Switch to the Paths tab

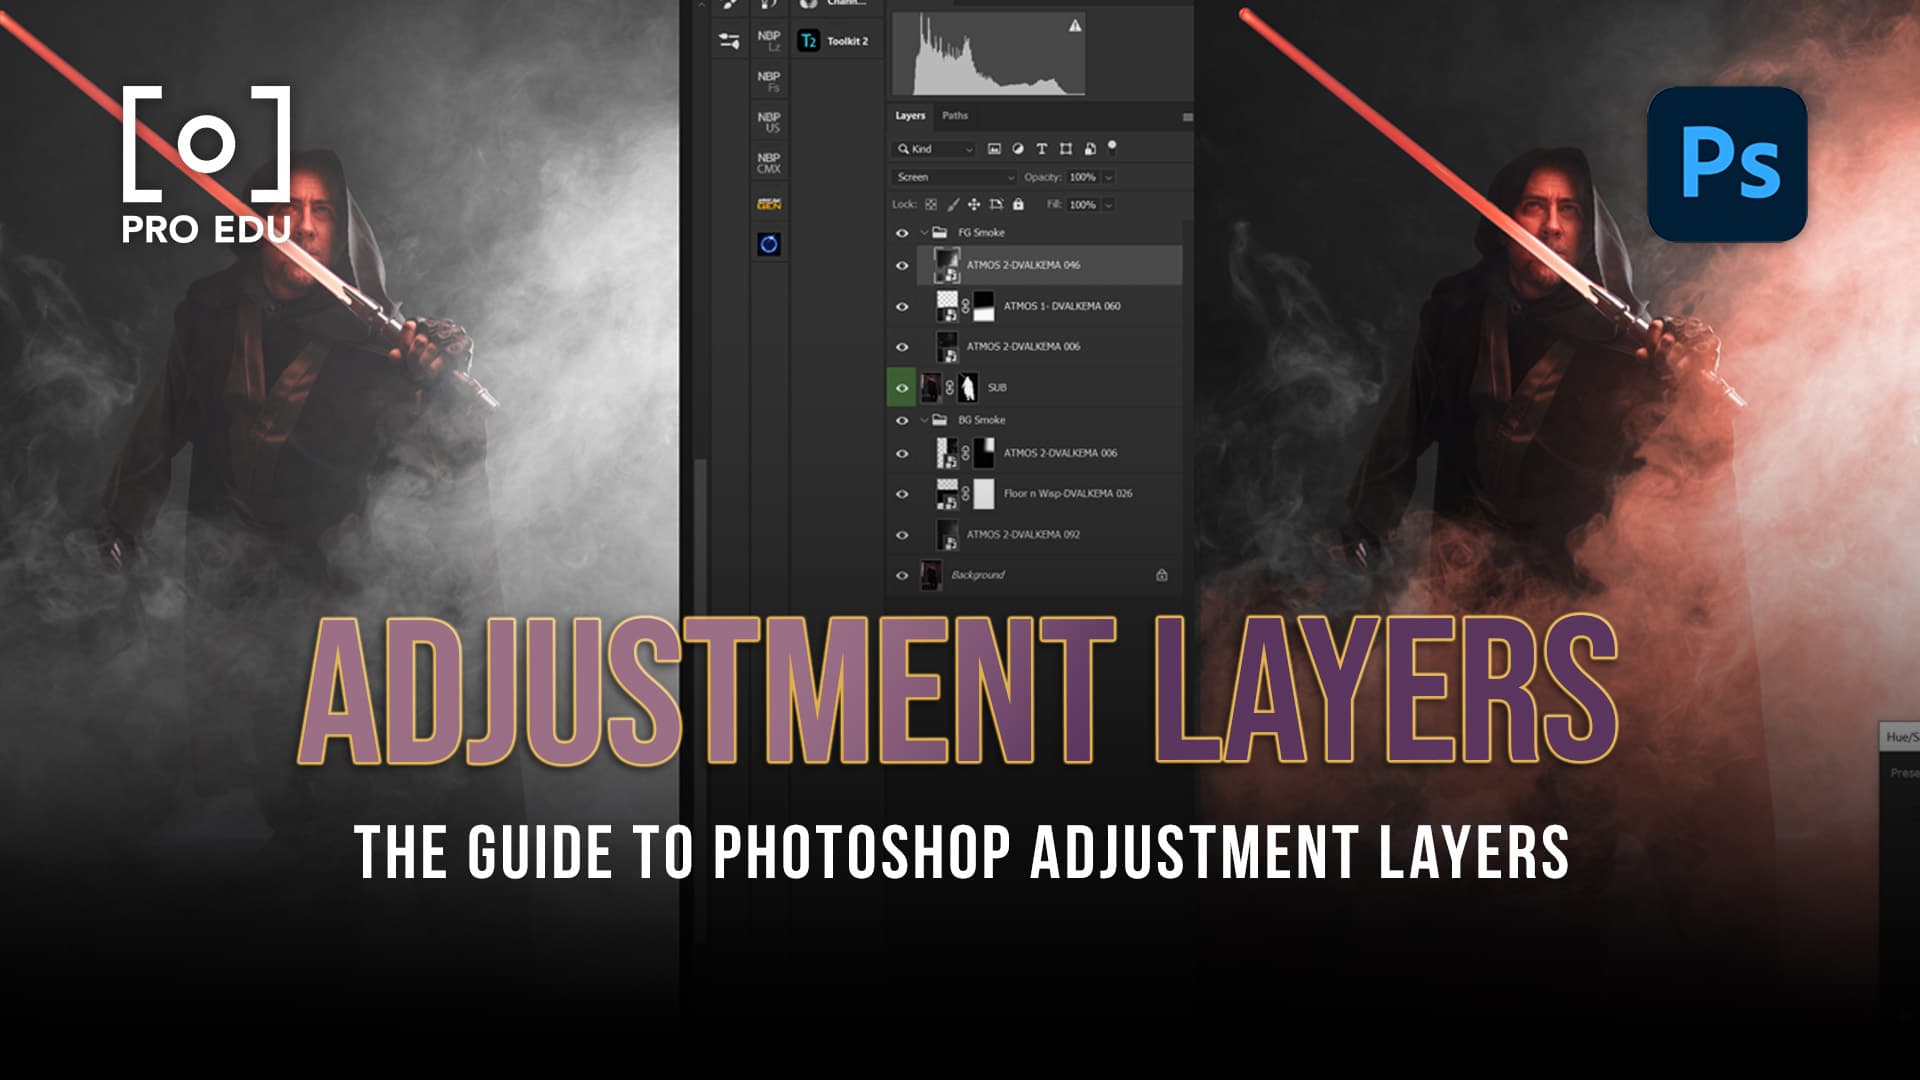click(x=955, y=116)
